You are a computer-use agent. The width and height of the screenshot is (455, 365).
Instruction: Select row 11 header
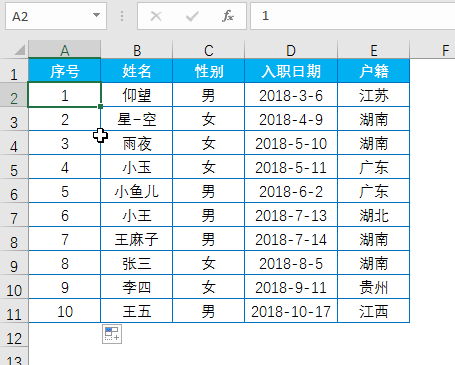[14, 311]
